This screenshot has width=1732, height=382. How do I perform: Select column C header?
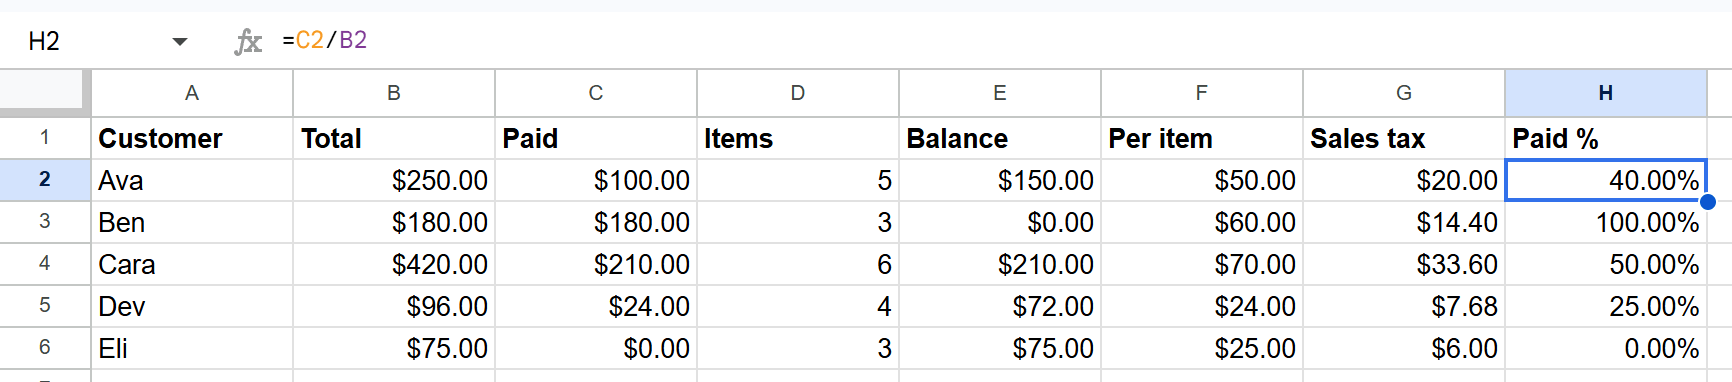[596, 93]
